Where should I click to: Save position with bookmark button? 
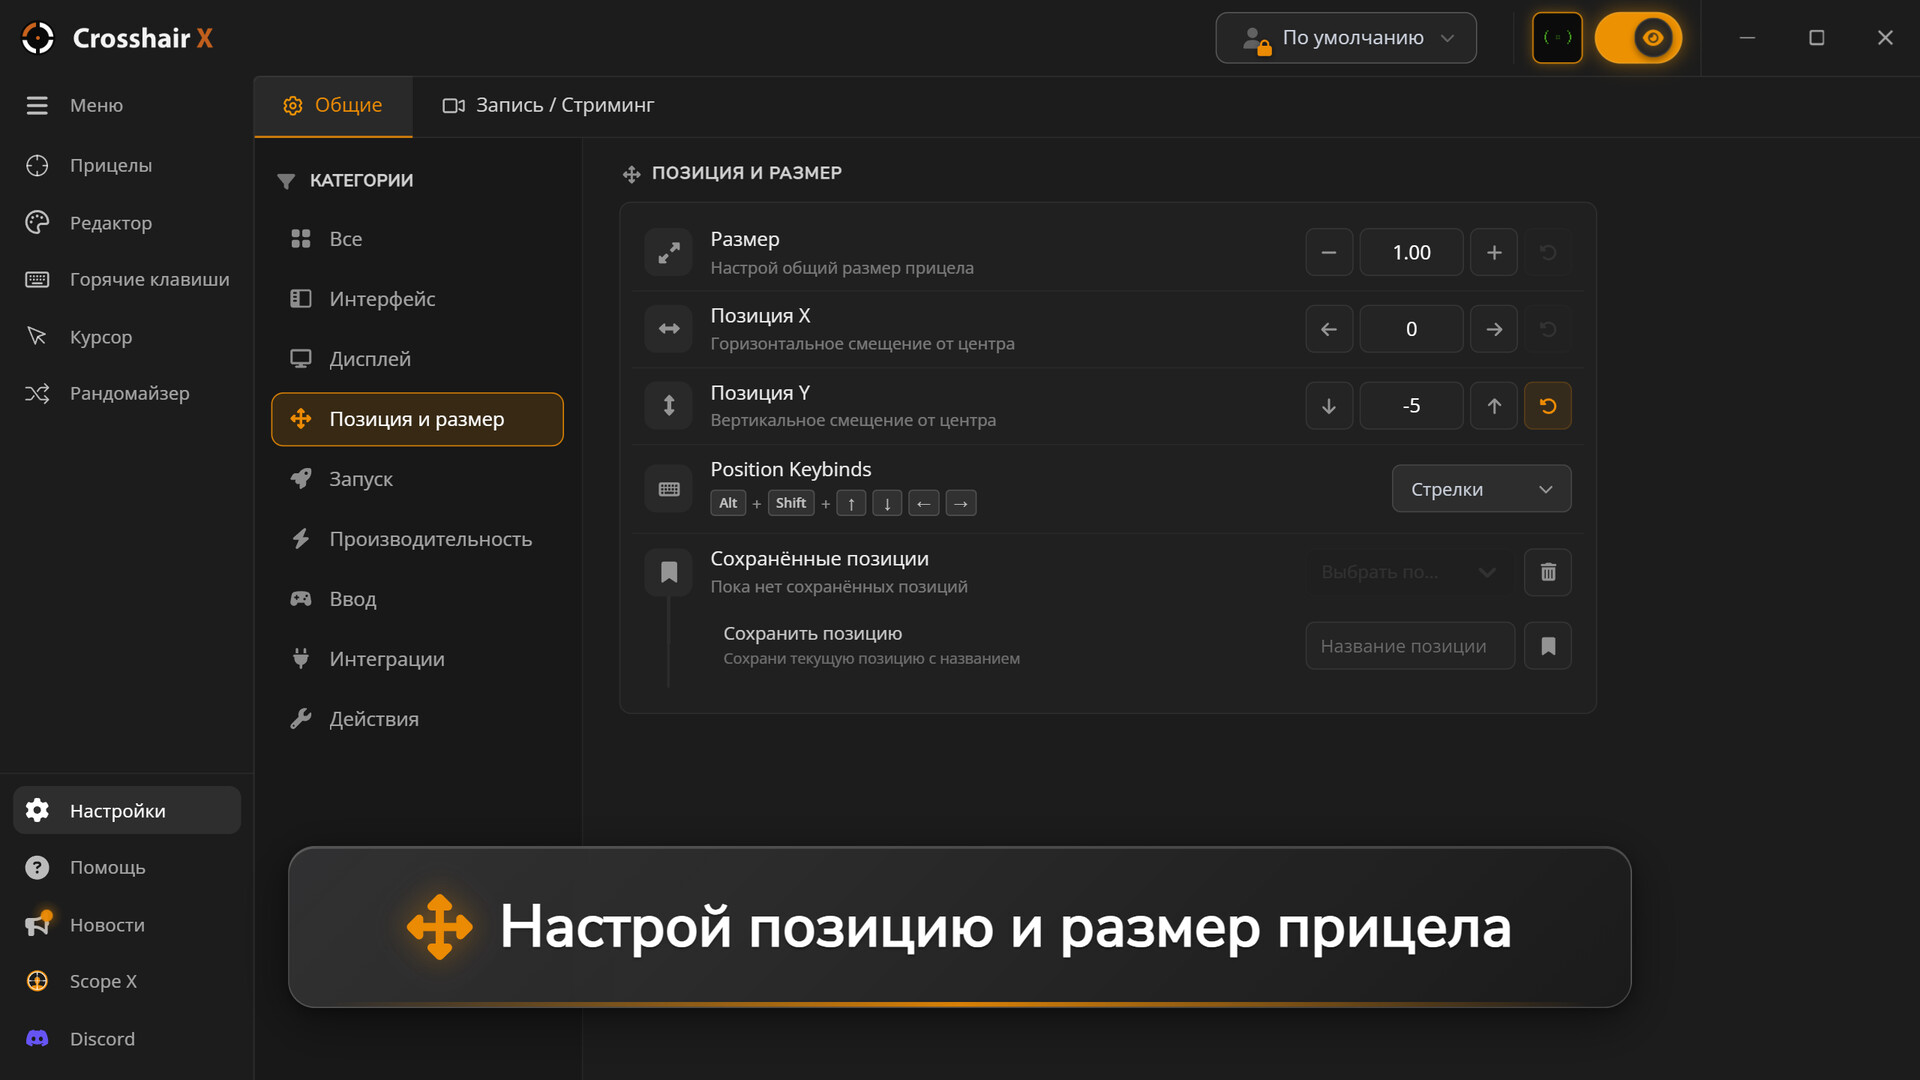[x=1548, y=646]
